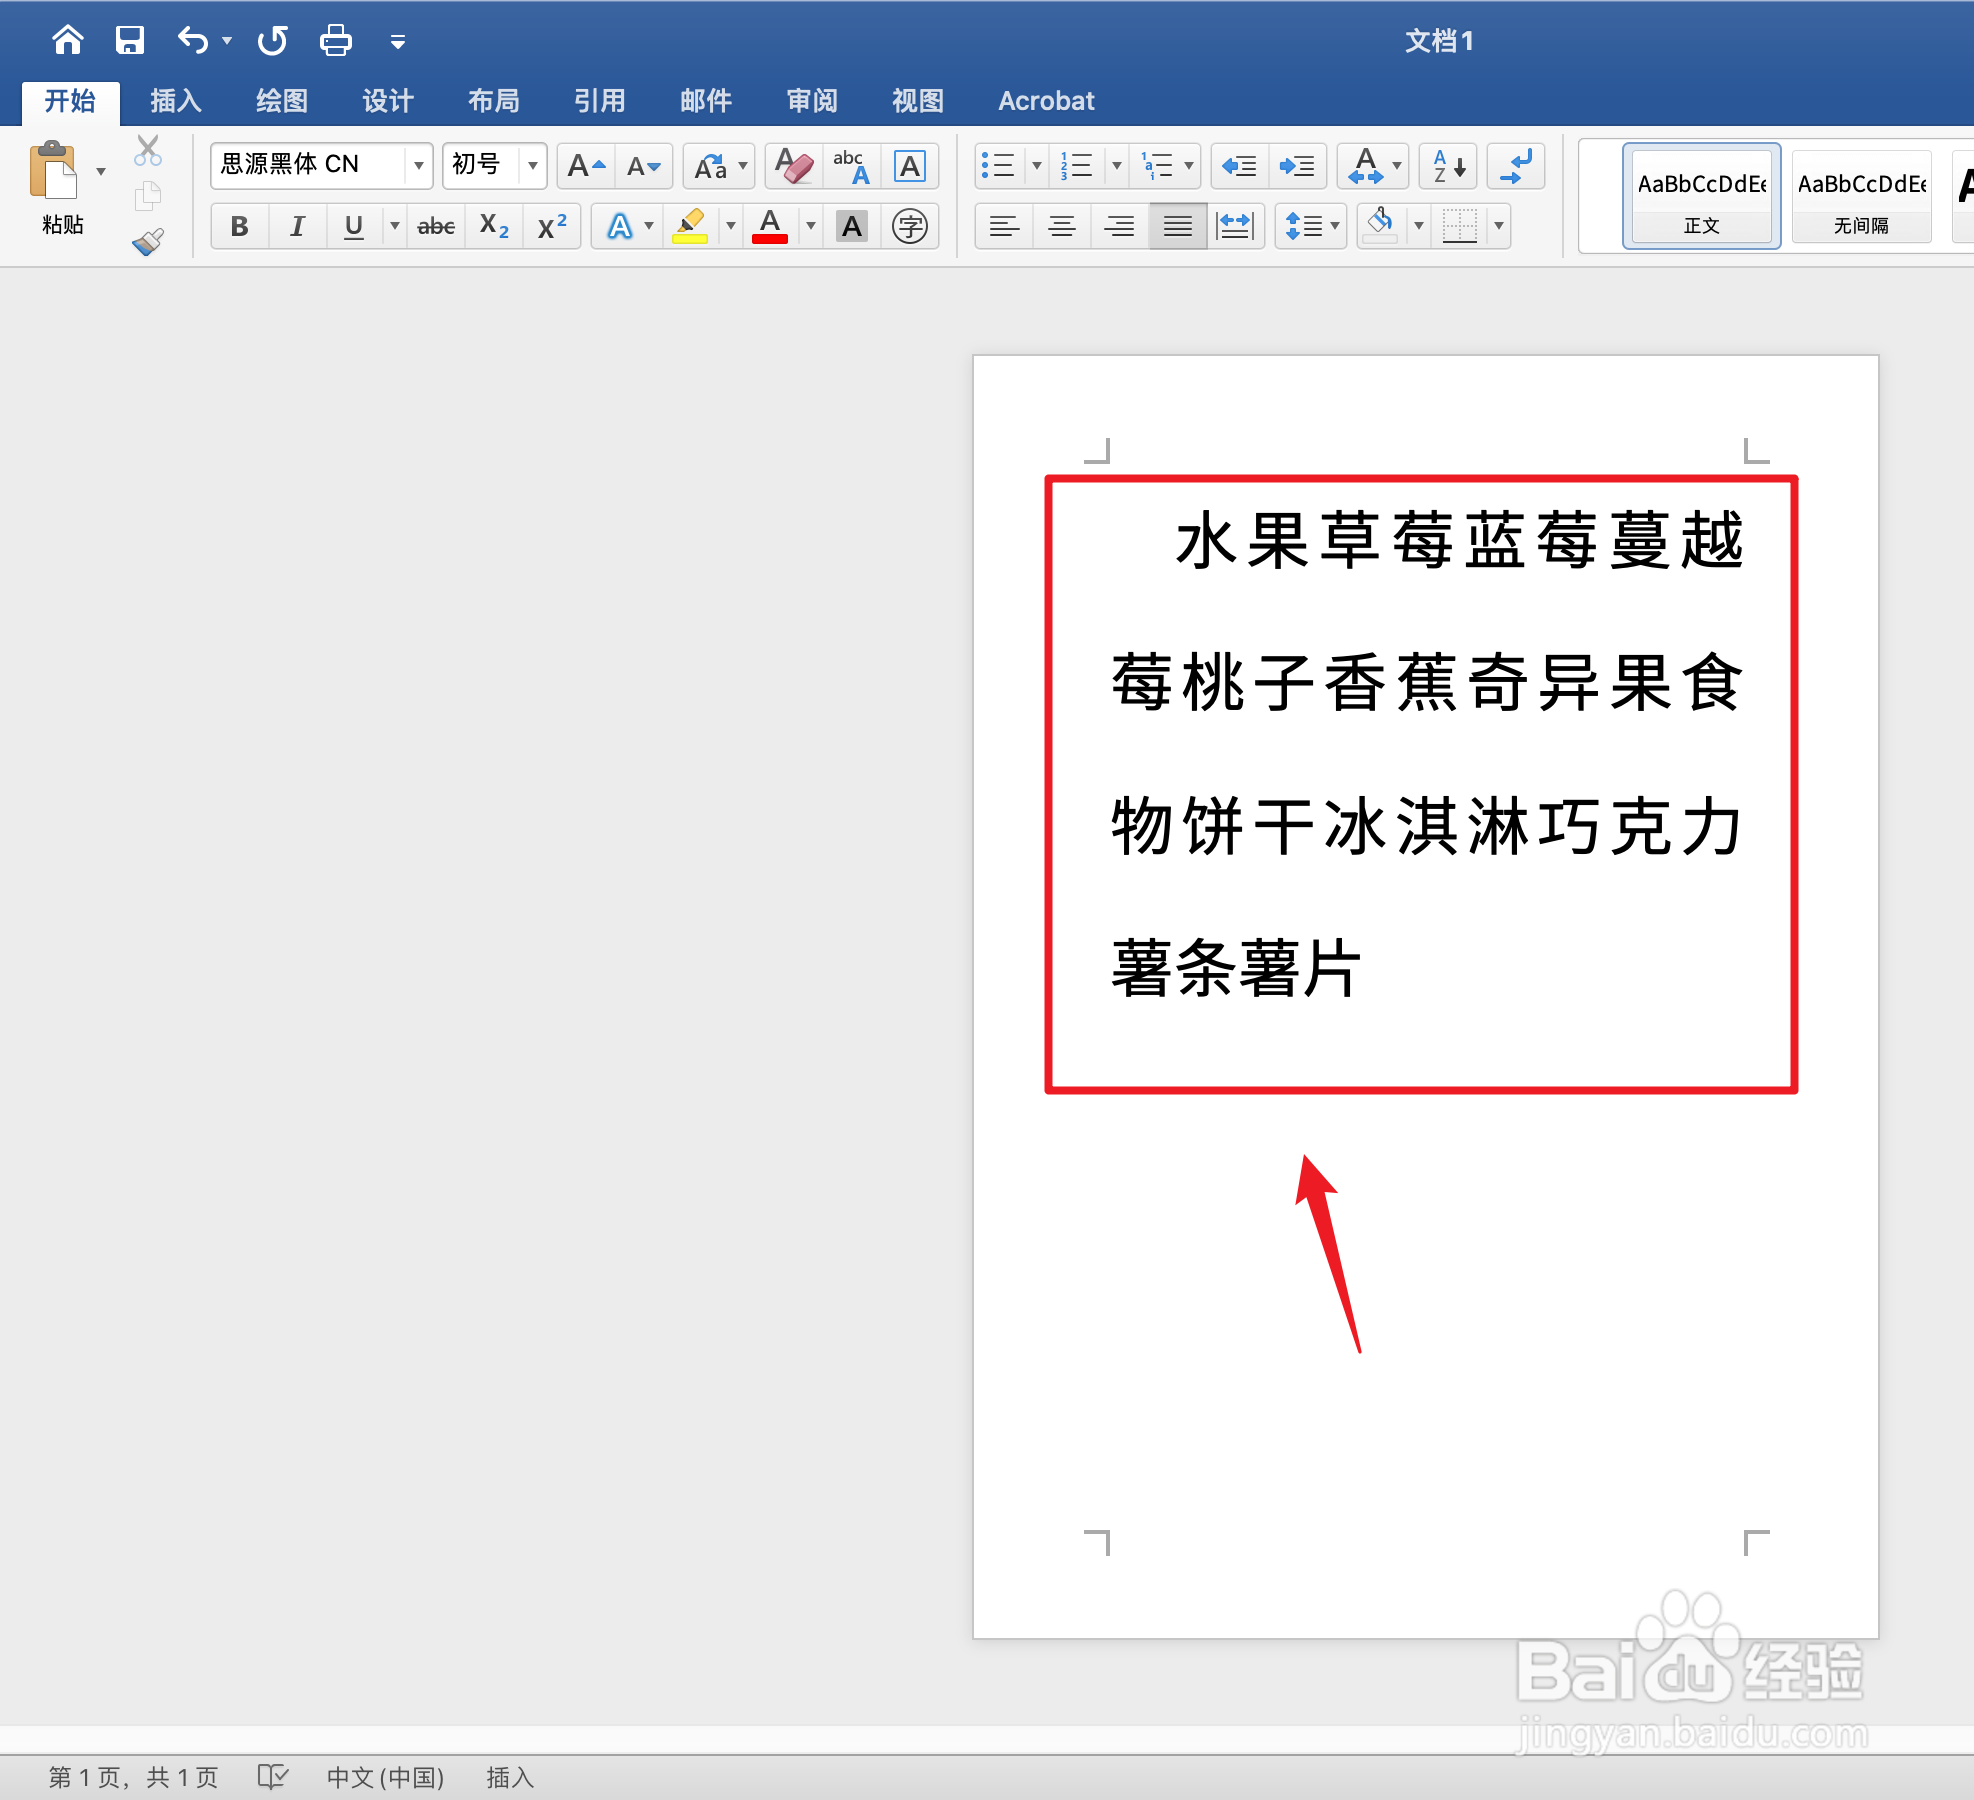This screenshot has height=1800, width=1974.
Task: Apply underline to text
Action: pos(352,226)
